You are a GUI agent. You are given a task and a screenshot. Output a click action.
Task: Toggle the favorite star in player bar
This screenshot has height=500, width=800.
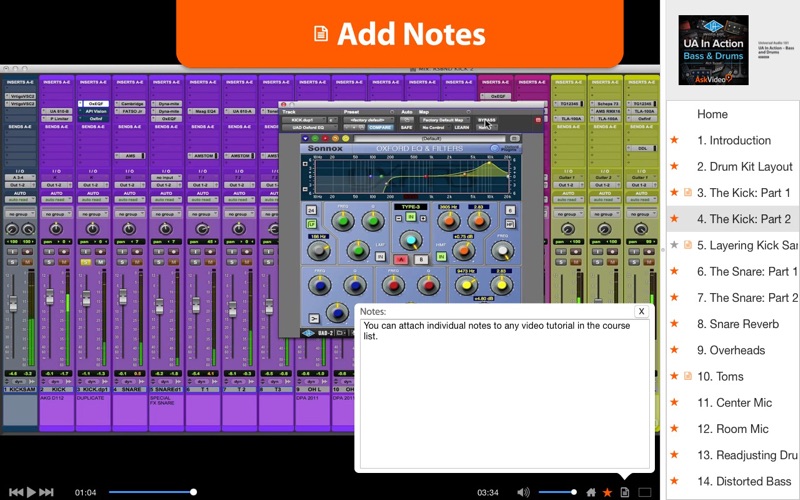tap(607, 492)
